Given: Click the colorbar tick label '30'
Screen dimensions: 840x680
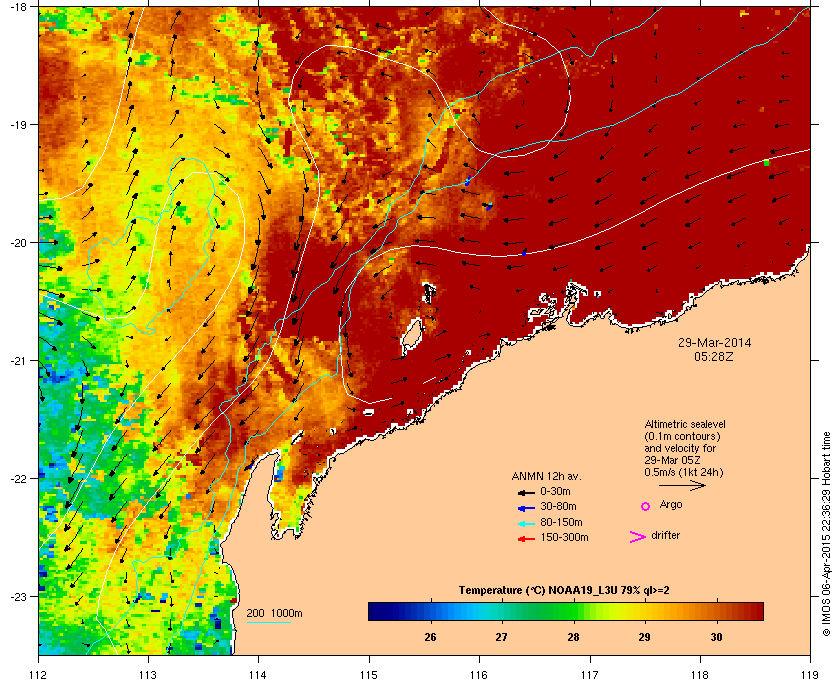Looking at the screenshot, I should click(x=716, y=637).
